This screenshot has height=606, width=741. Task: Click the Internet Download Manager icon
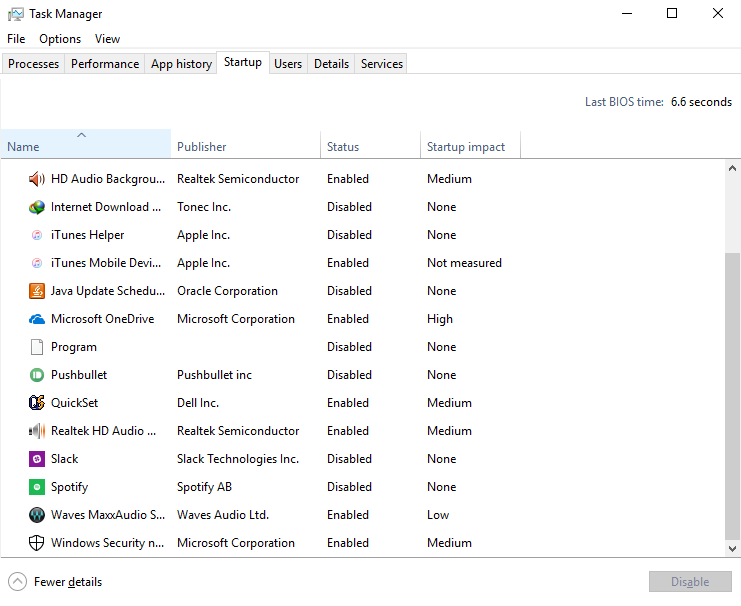tap(37, 207)
